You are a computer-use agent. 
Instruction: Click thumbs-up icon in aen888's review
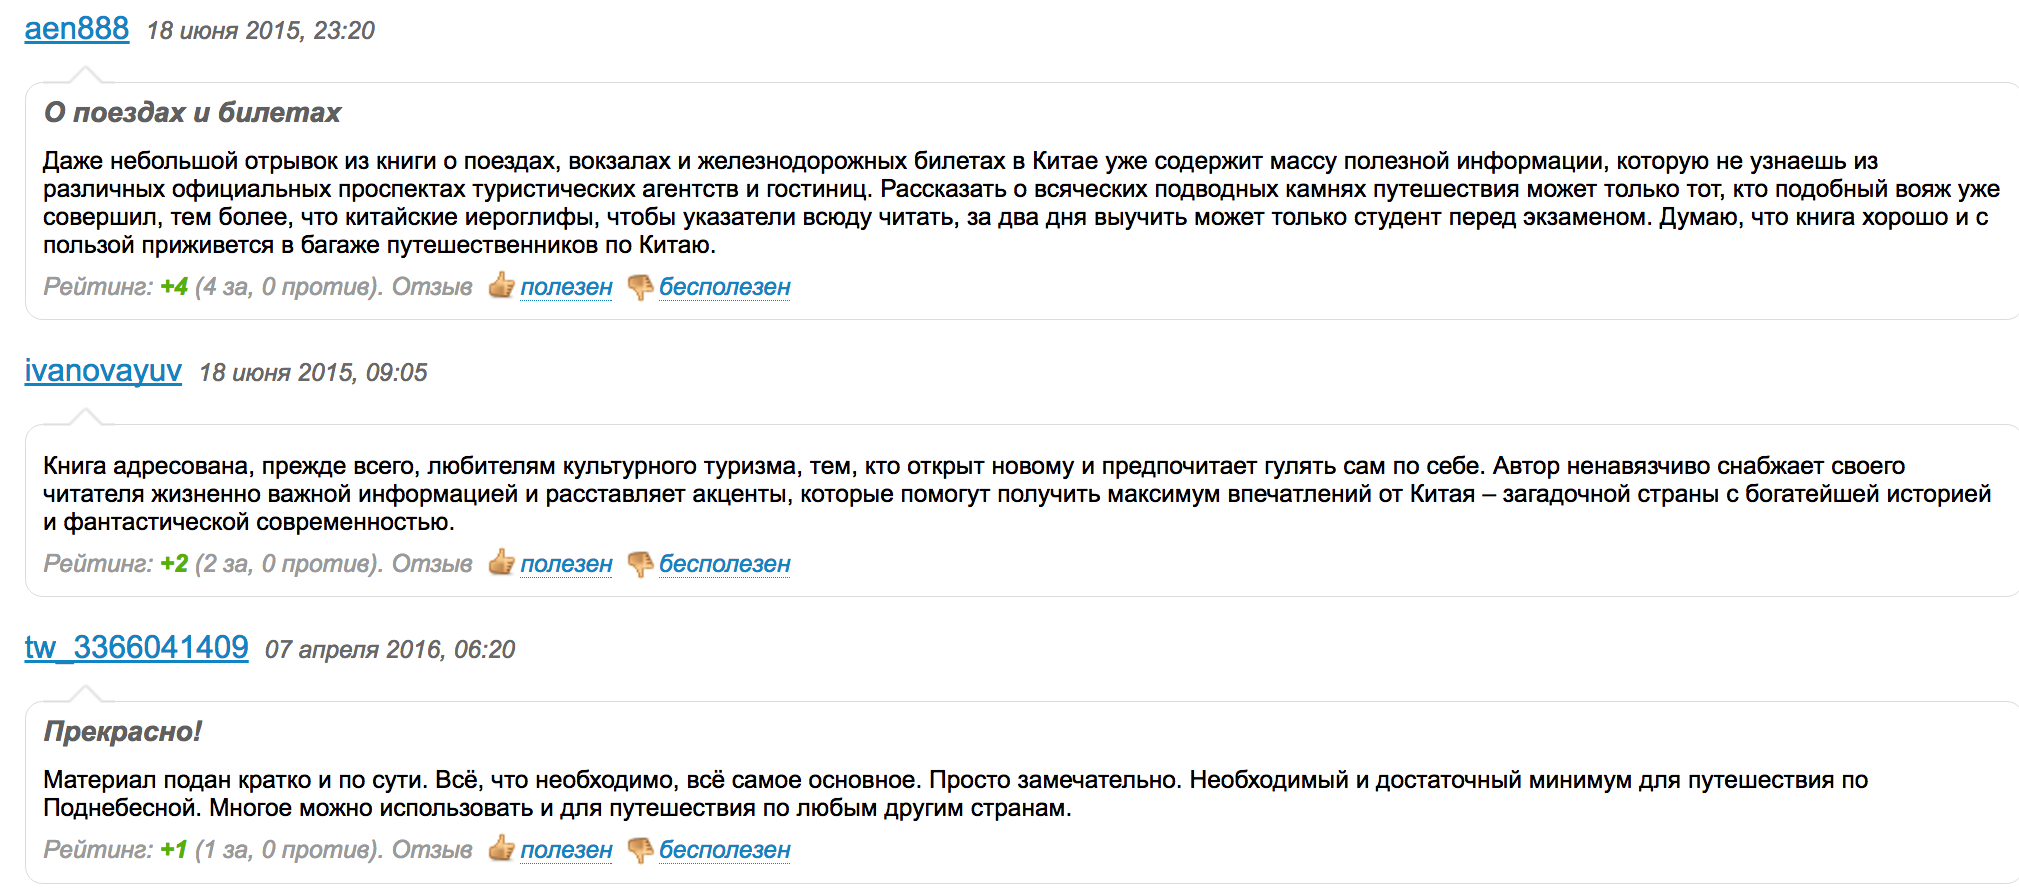coord(501,286)
